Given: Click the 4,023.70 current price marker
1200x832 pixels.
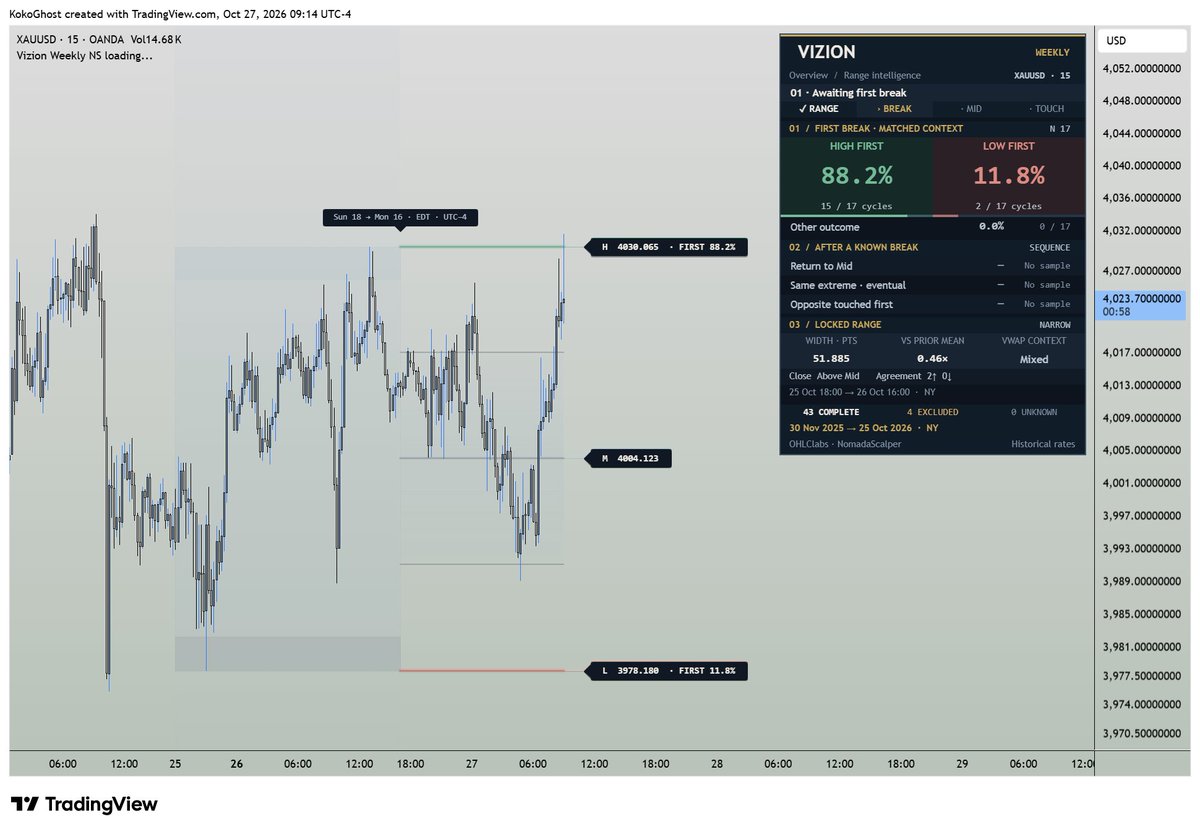Looking at the screenshot, I should (x=1141, y=305).
